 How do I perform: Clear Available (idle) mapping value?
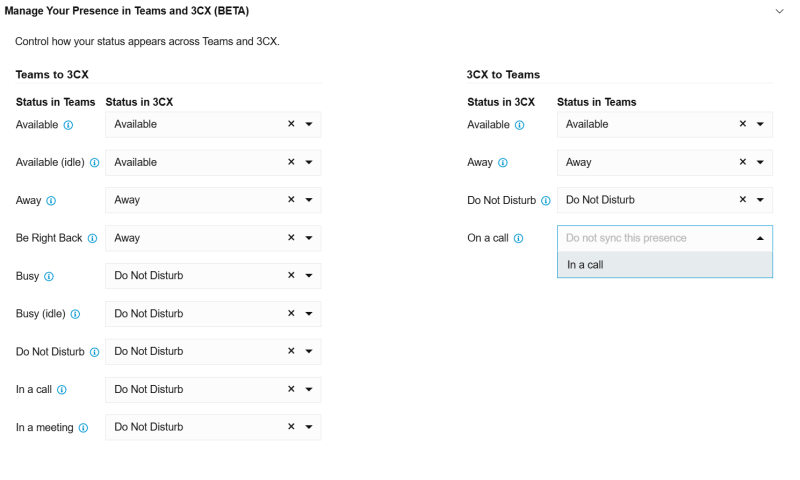click(x=291, y=162)
